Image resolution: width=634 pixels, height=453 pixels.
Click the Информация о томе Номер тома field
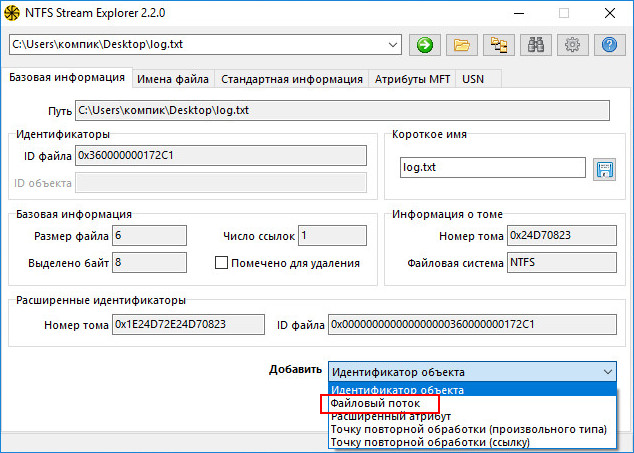tap(562, 236)
